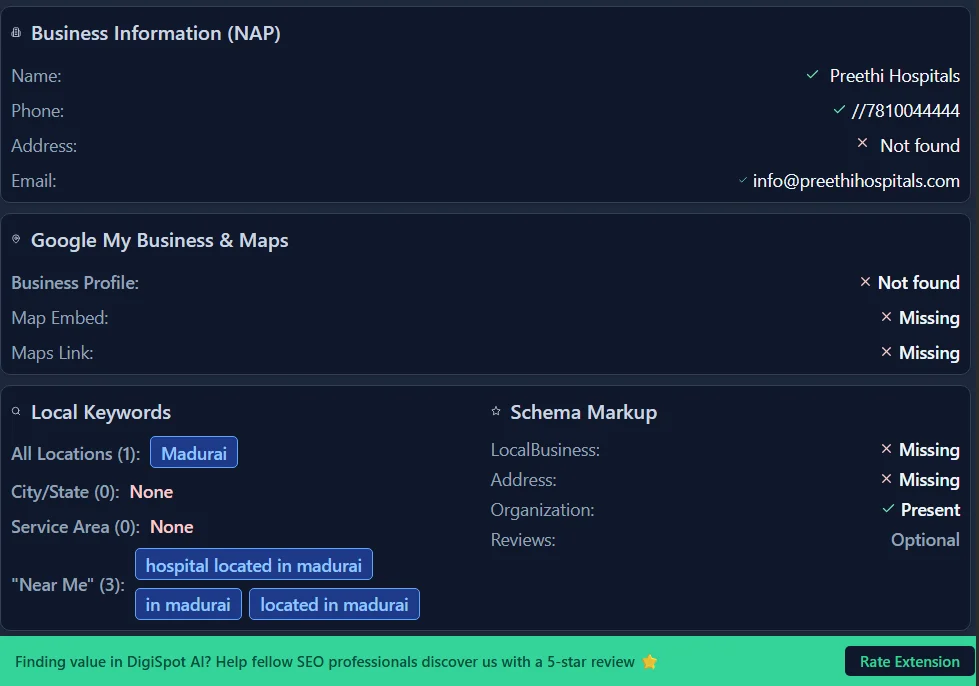Click the Rate Extension button
979x686 pixels.
tap(910, 661)
